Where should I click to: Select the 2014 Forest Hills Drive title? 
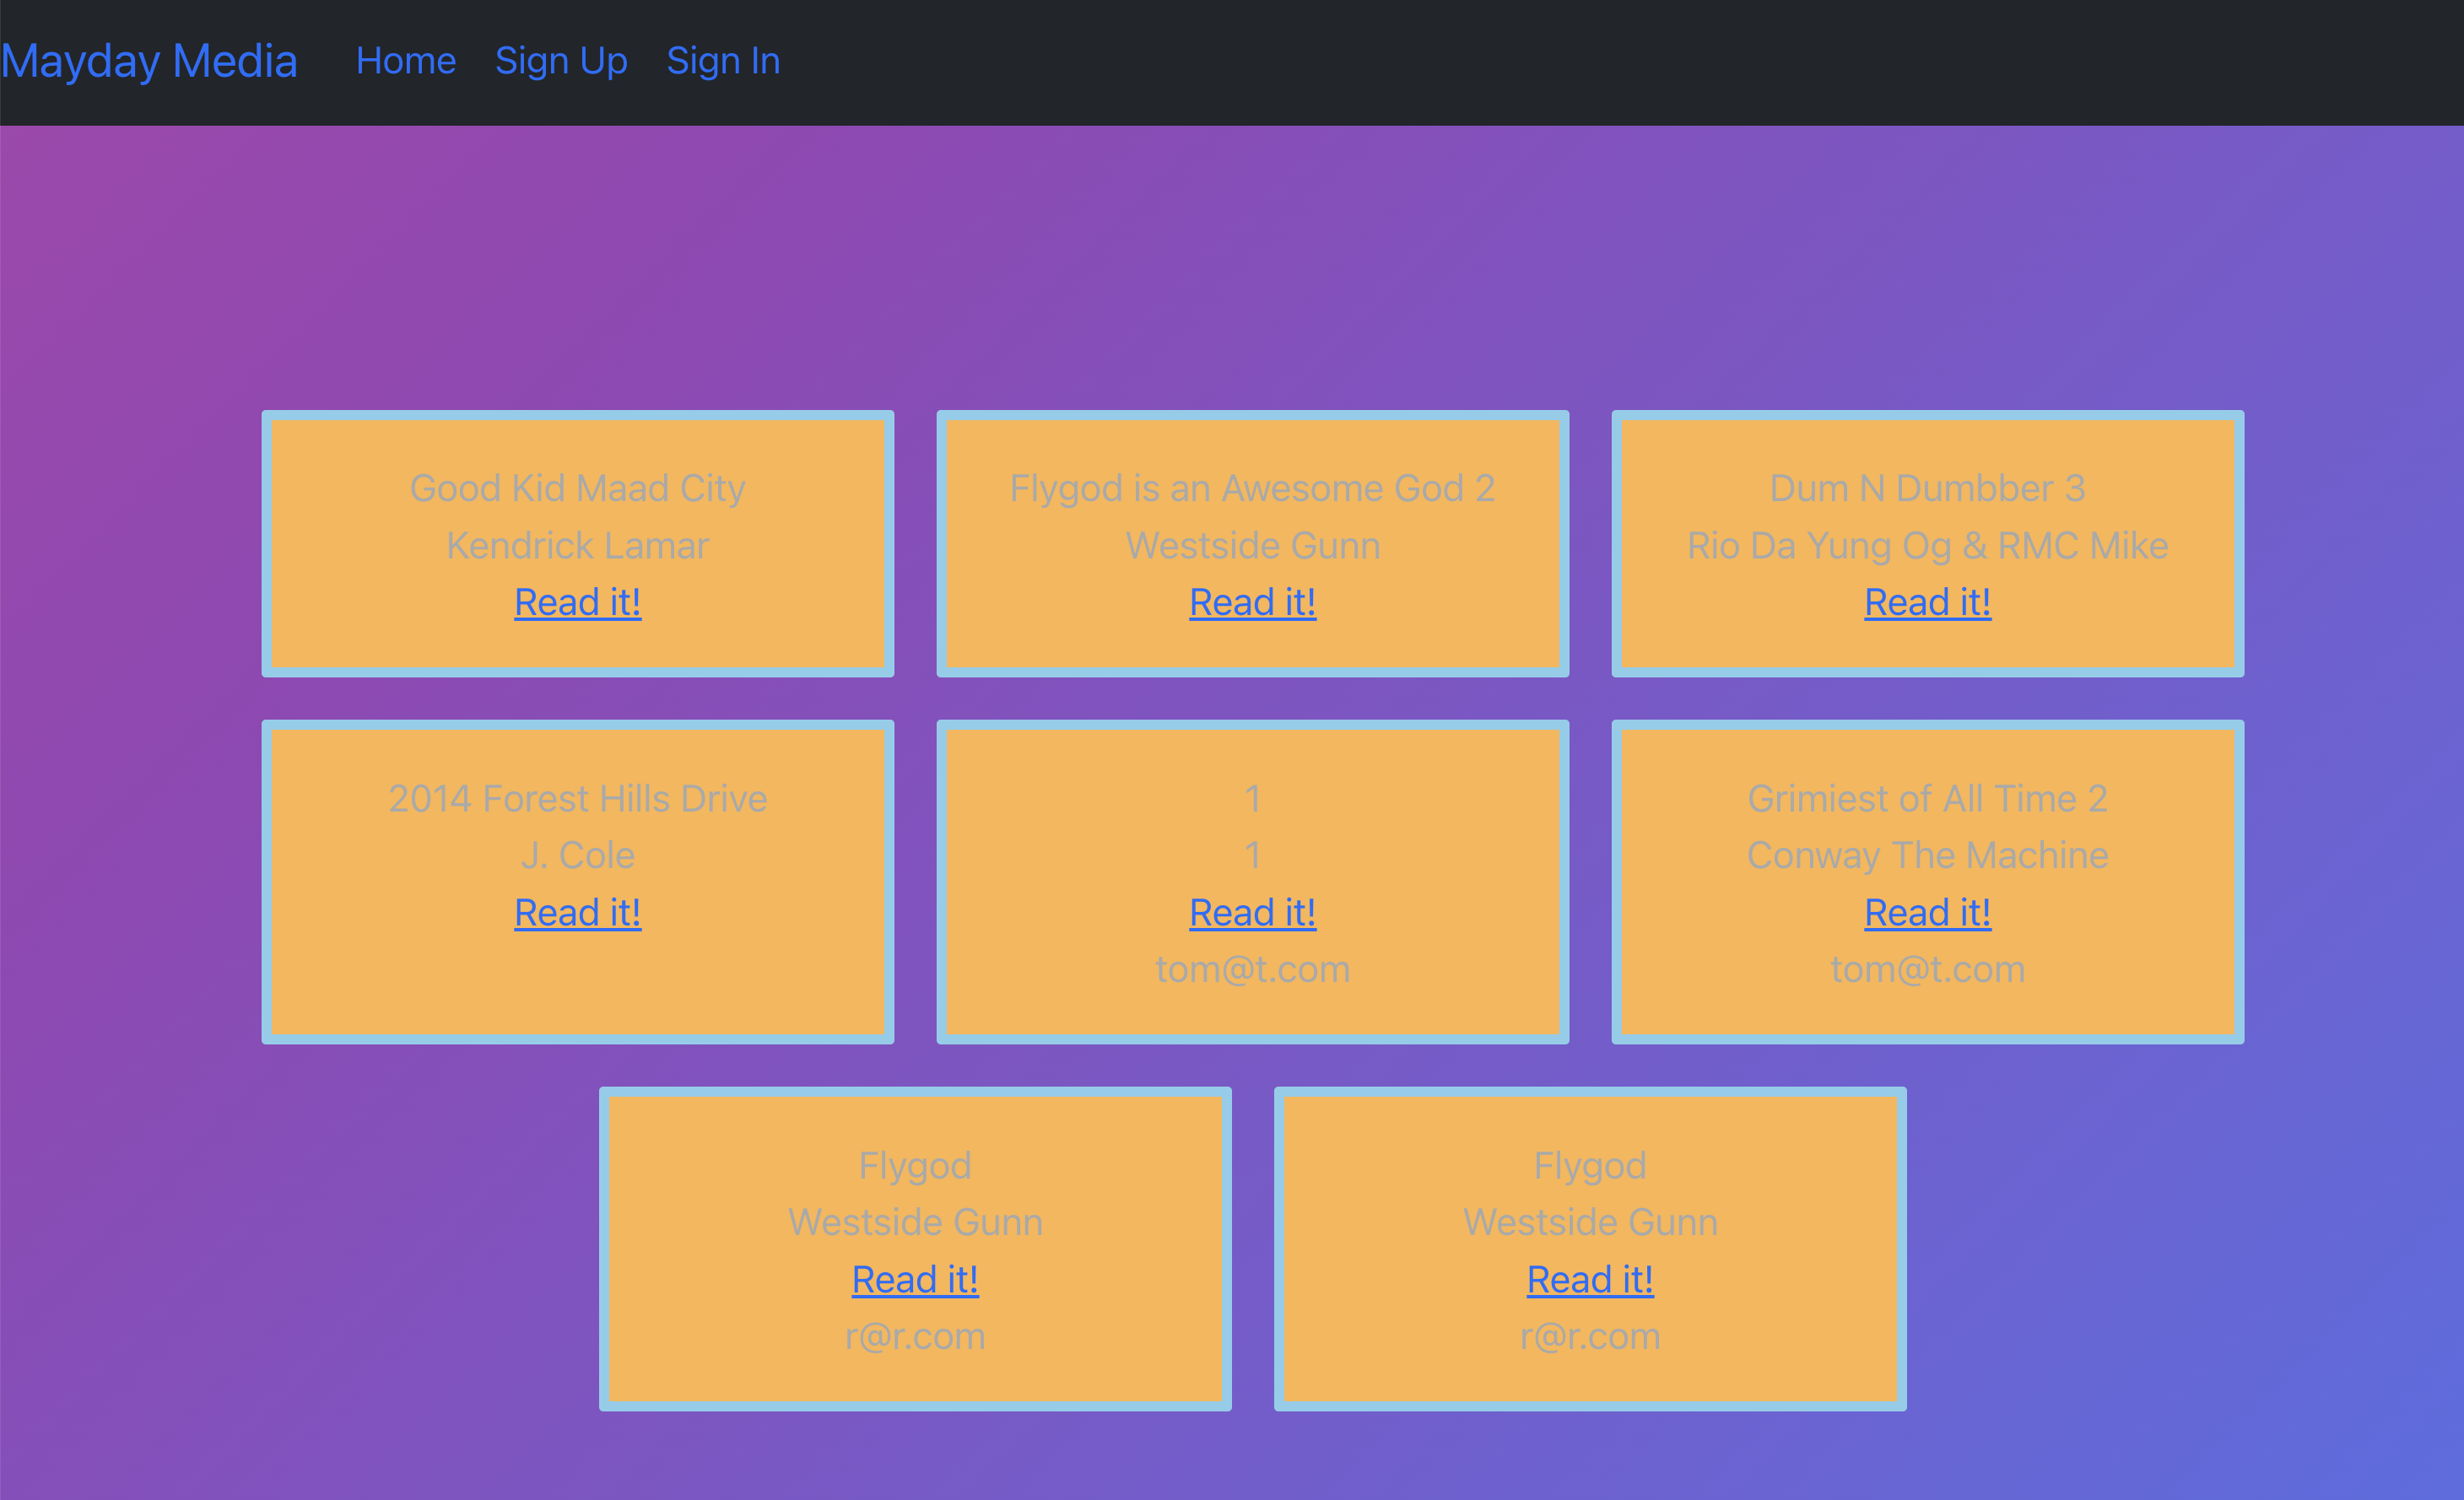[x=577, y=798]
